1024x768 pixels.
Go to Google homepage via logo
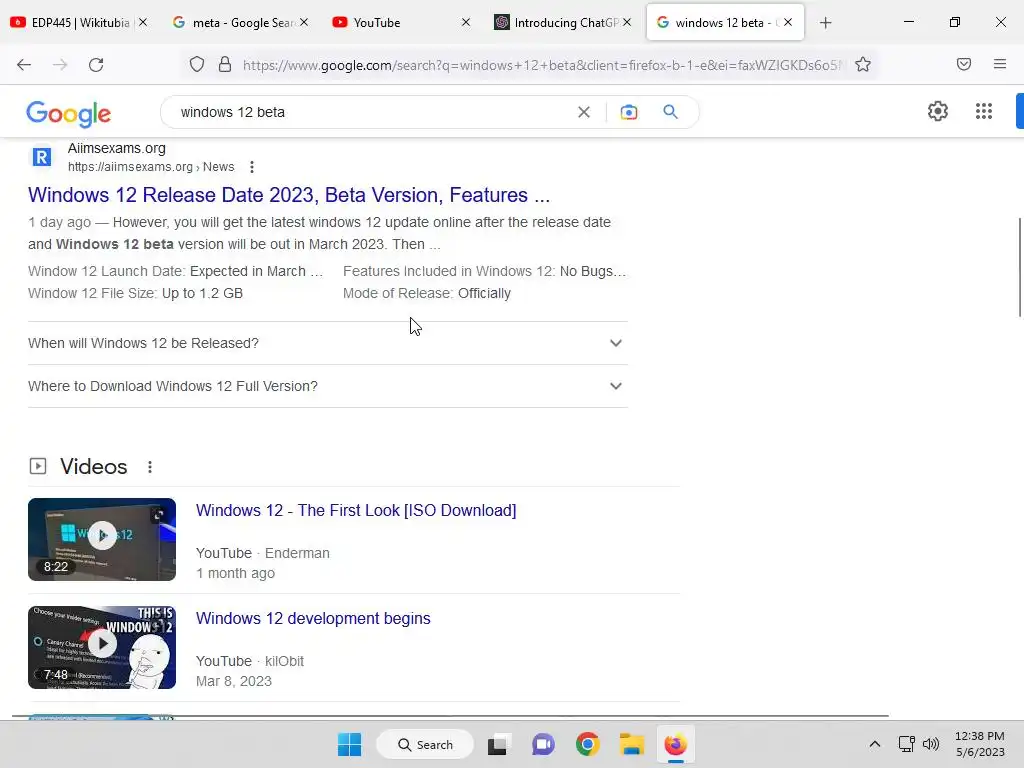(69, 114)
